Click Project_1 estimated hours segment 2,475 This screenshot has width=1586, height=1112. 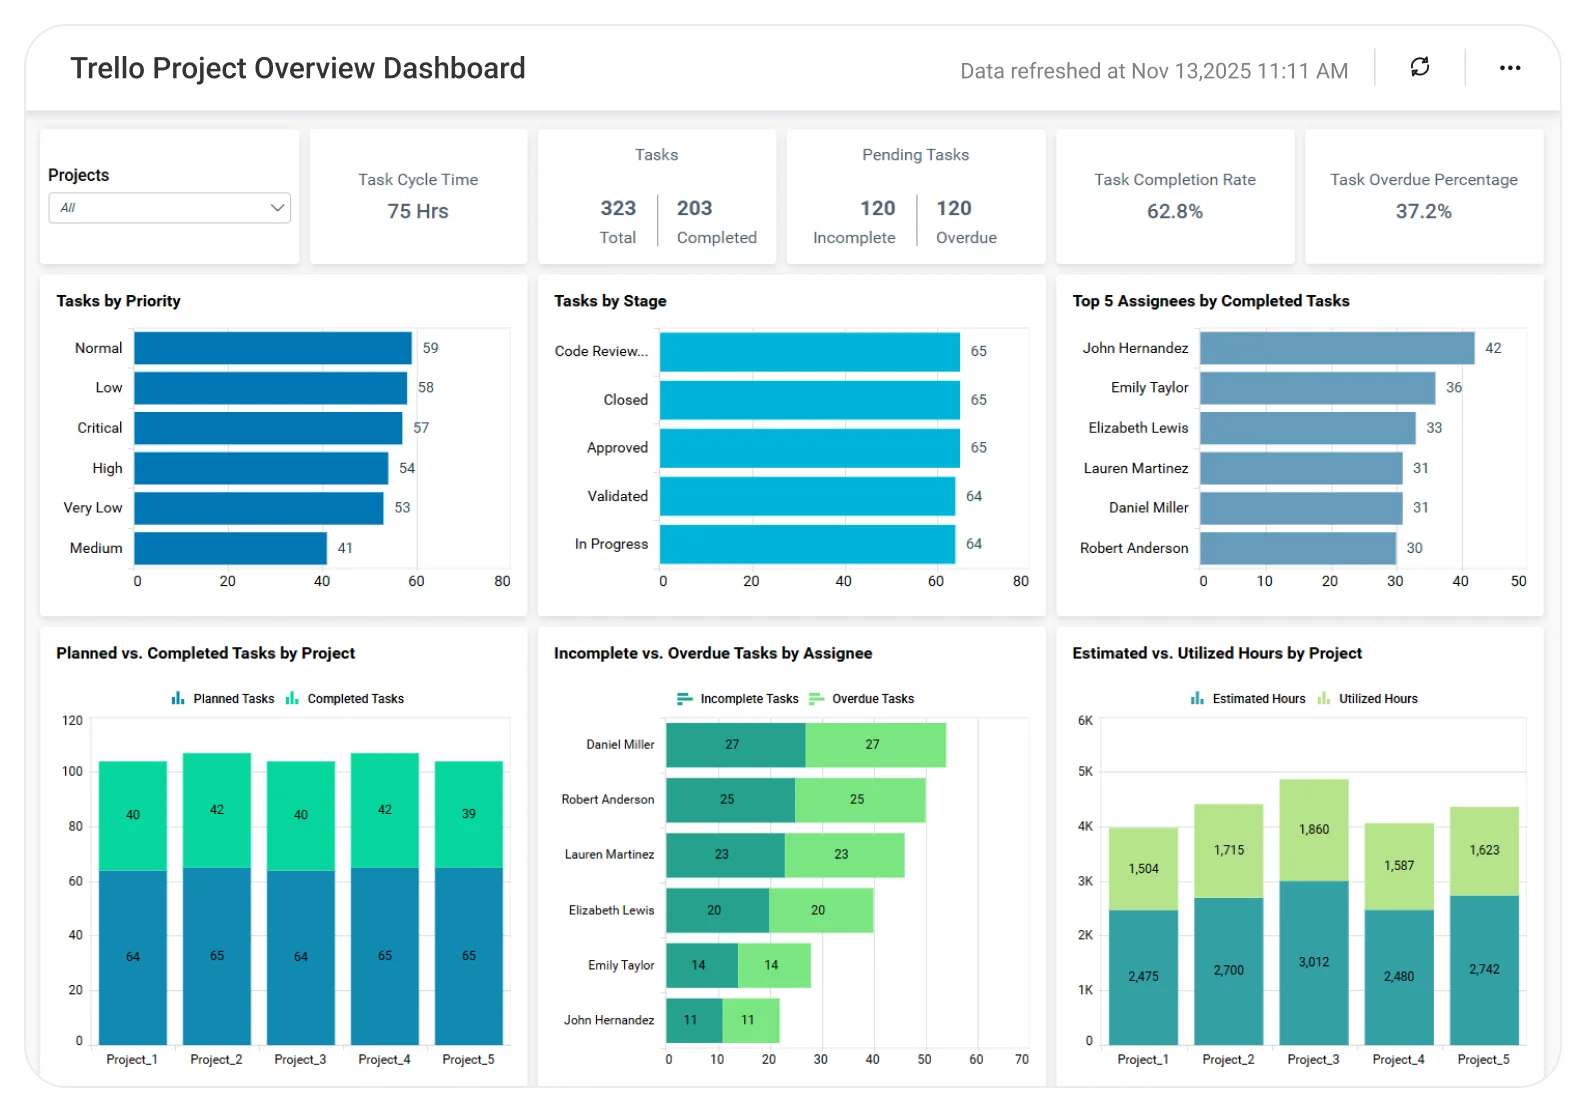[x=1143, y=977]
